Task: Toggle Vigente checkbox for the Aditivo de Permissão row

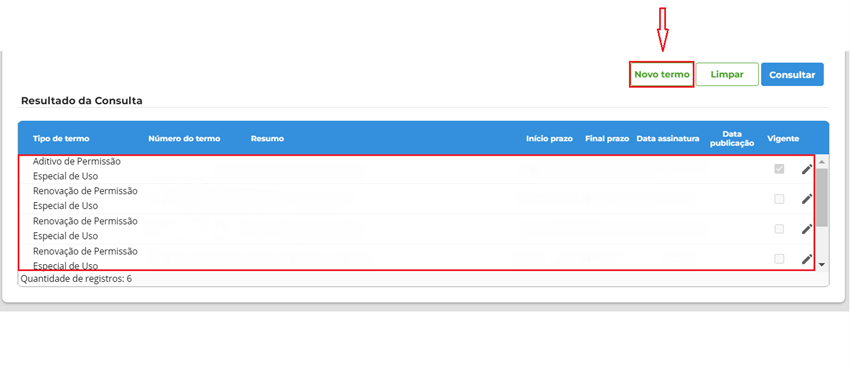Action: tap(779, 169)
